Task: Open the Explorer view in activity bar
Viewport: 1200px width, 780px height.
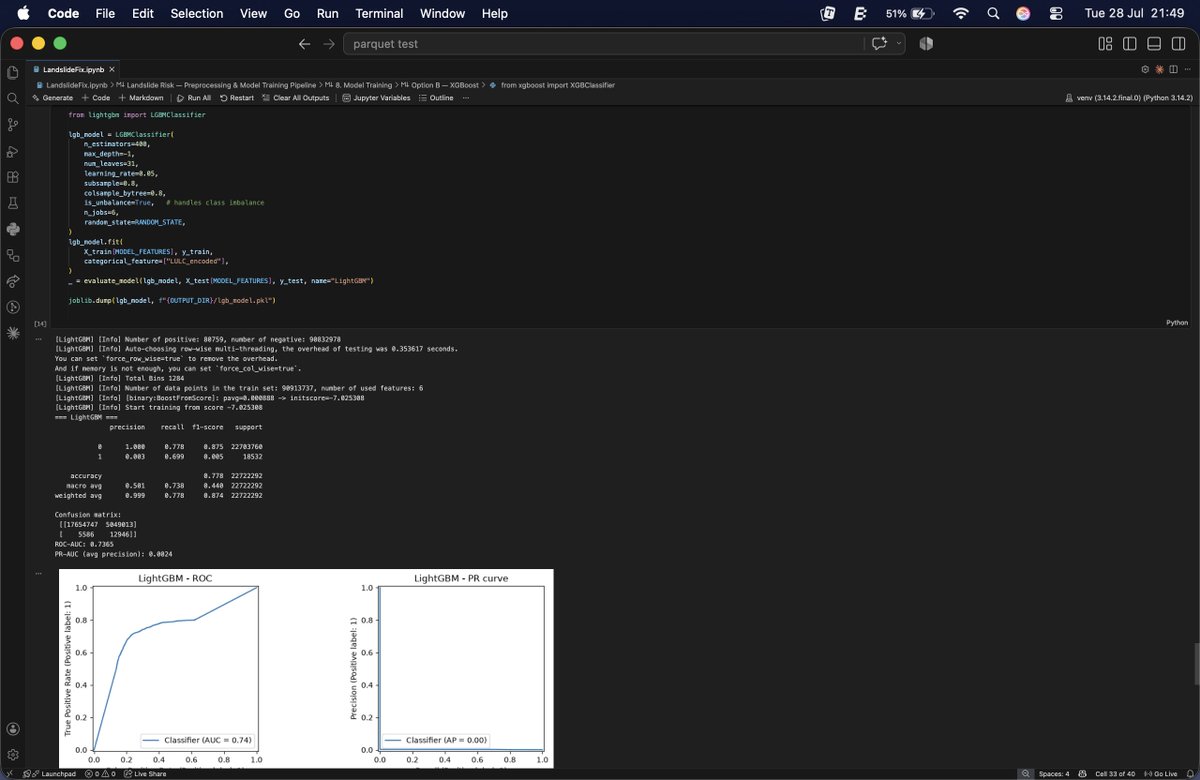Action: [x=13, y=72]
